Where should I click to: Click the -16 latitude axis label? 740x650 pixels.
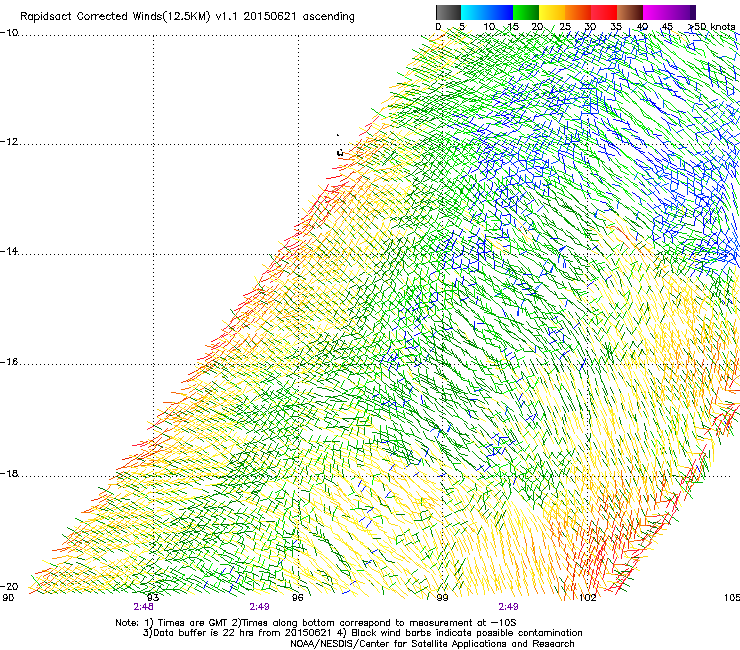tap(9, 362)
